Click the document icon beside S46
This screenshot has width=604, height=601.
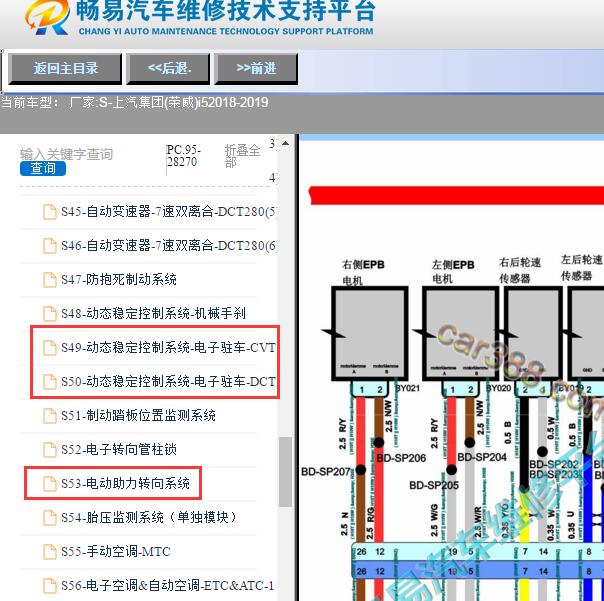[x=50, y=246]
